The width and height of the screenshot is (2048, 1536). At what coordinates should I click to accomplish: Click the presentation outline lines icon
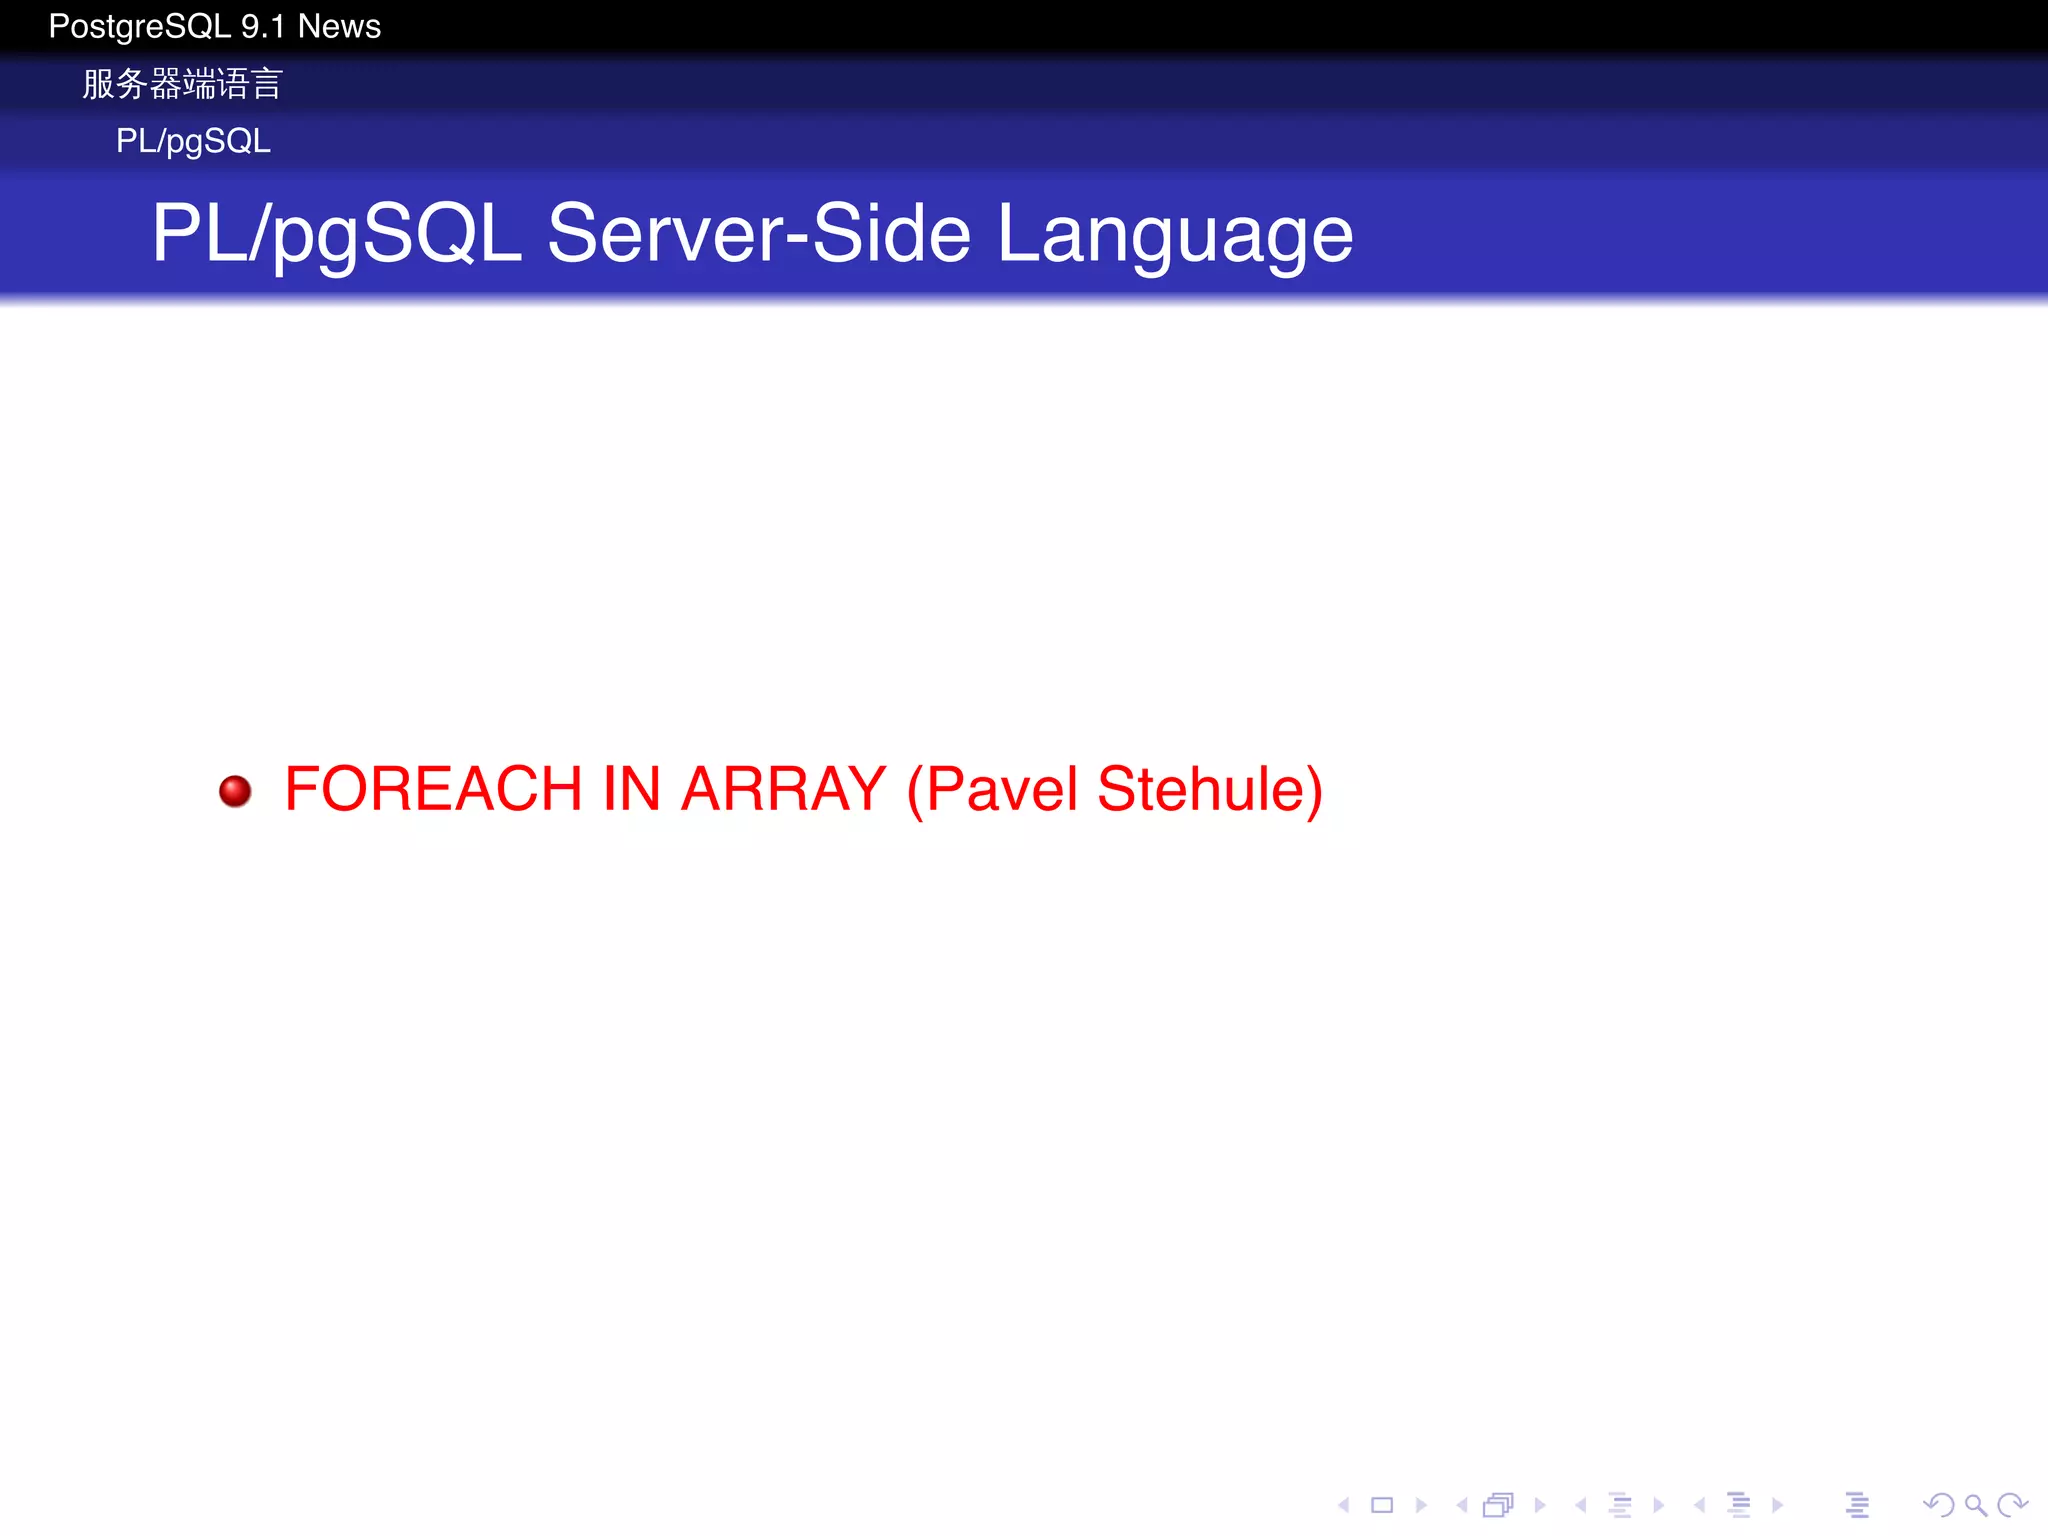tap(1857, 1505)
